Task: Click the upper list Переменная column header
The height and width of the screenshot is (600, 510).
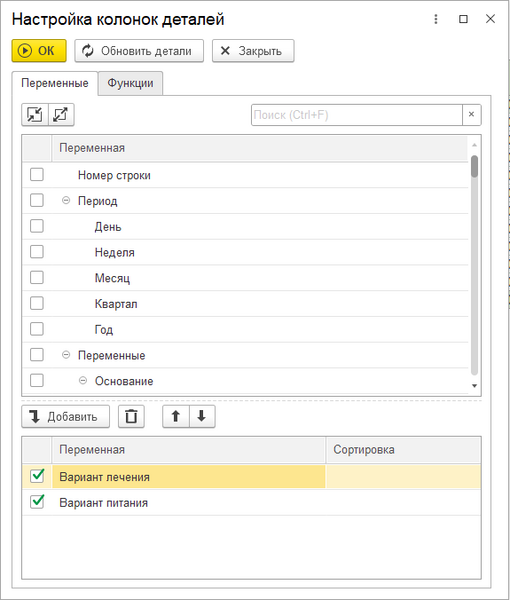Action: pyautogui.click(x=259, y=148)
